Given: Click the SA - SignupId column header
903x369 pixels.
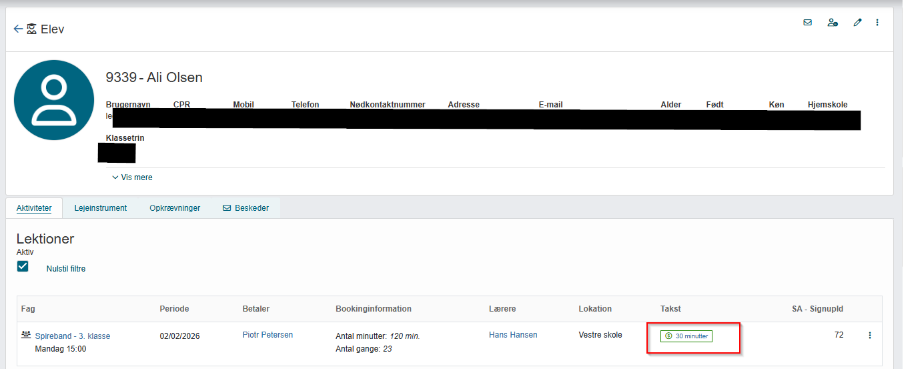Looking at the screenshot, I should pos(818,309).
